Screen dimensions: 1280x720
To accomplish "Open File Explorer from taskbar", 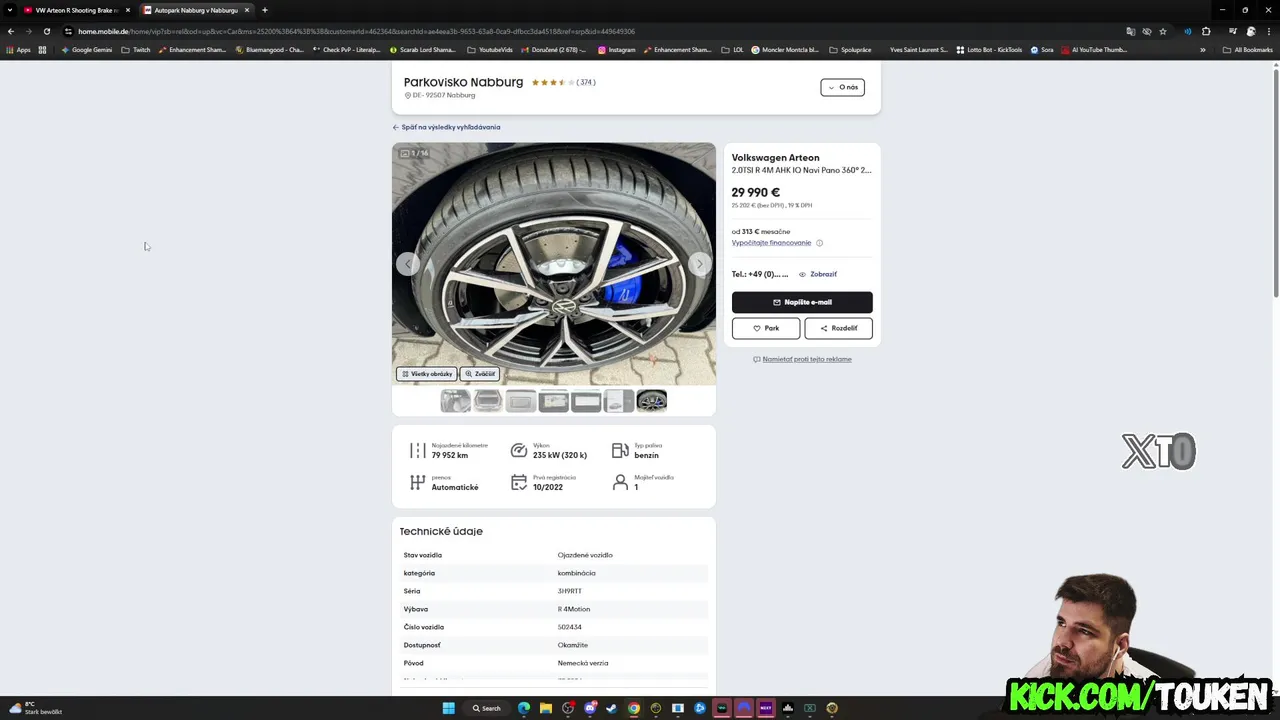I will point(546,708).
